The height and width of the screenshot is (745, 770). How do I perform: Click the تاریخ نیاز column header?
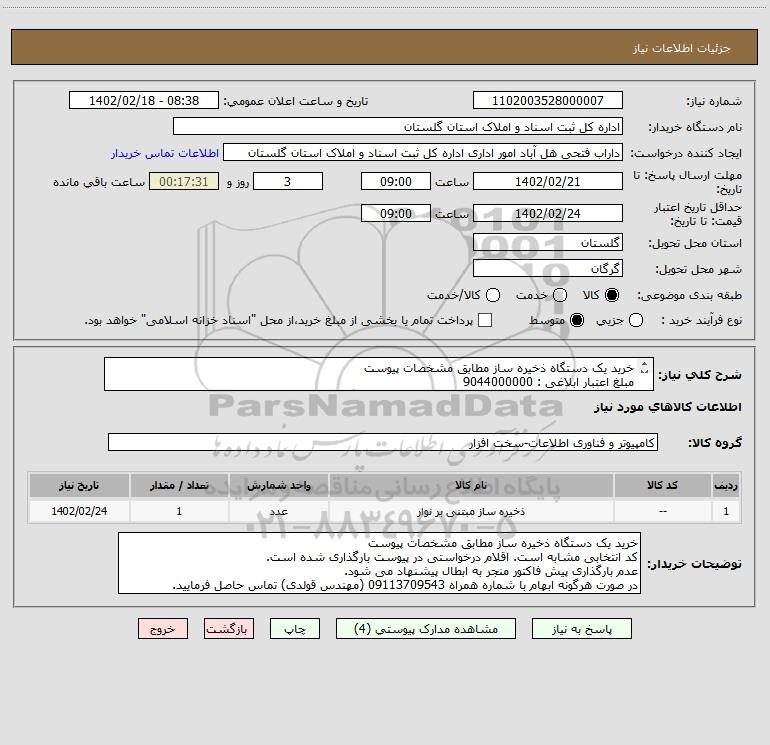click(x=79, y=485)
